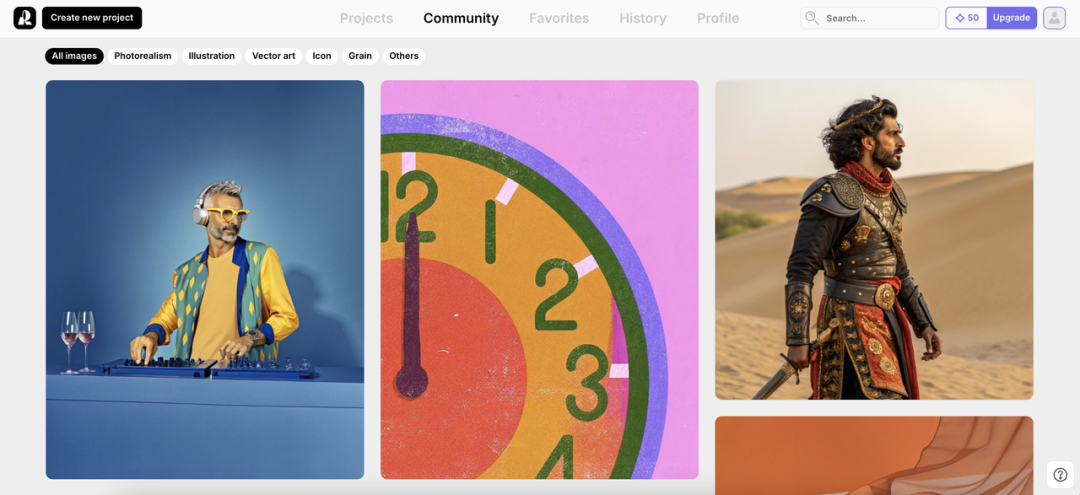
Task: Filter by Grain style
Action: point(360,56)
